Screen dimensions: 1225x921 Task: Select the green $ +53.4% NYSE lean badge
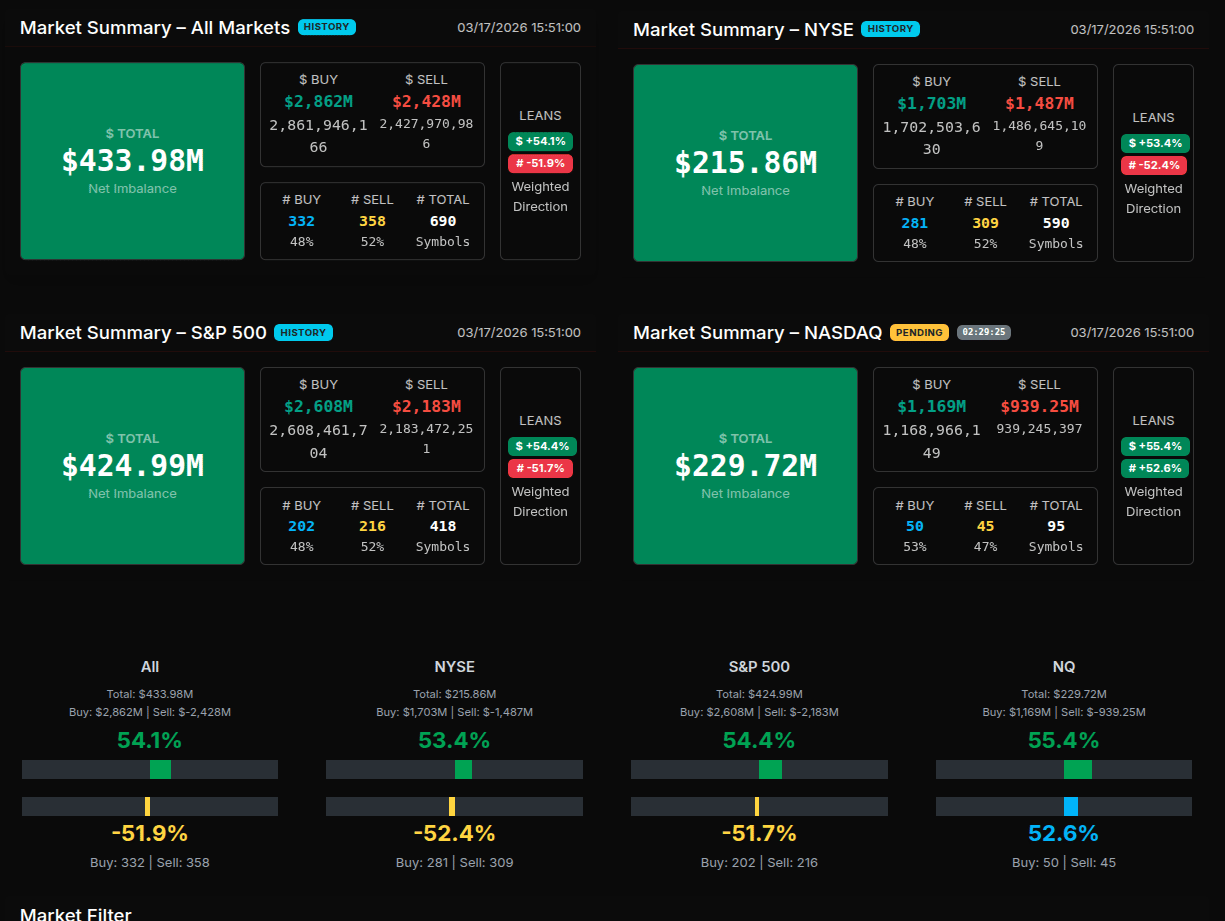coord(1154,143)
